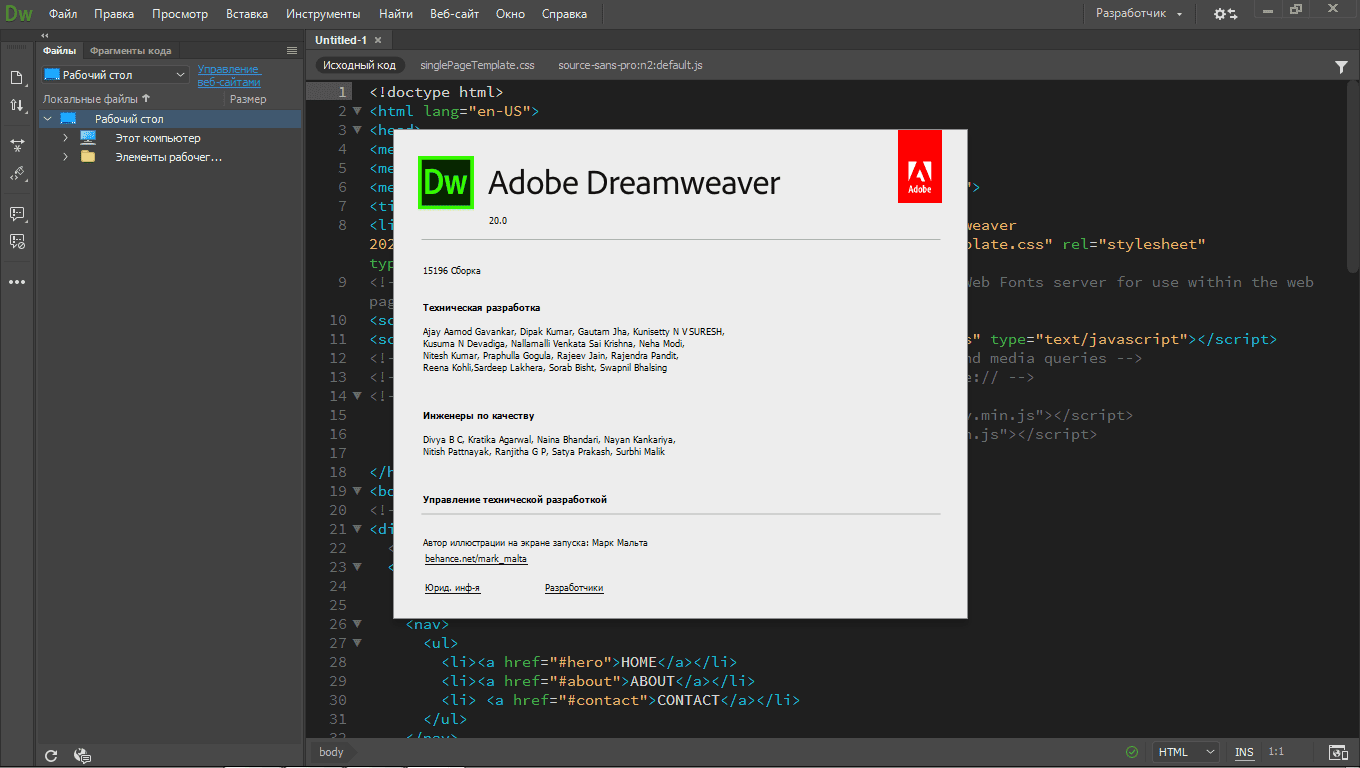Open the Справка menu
Viewport: 1360px width, 768px height.
[x=564, y=14]
